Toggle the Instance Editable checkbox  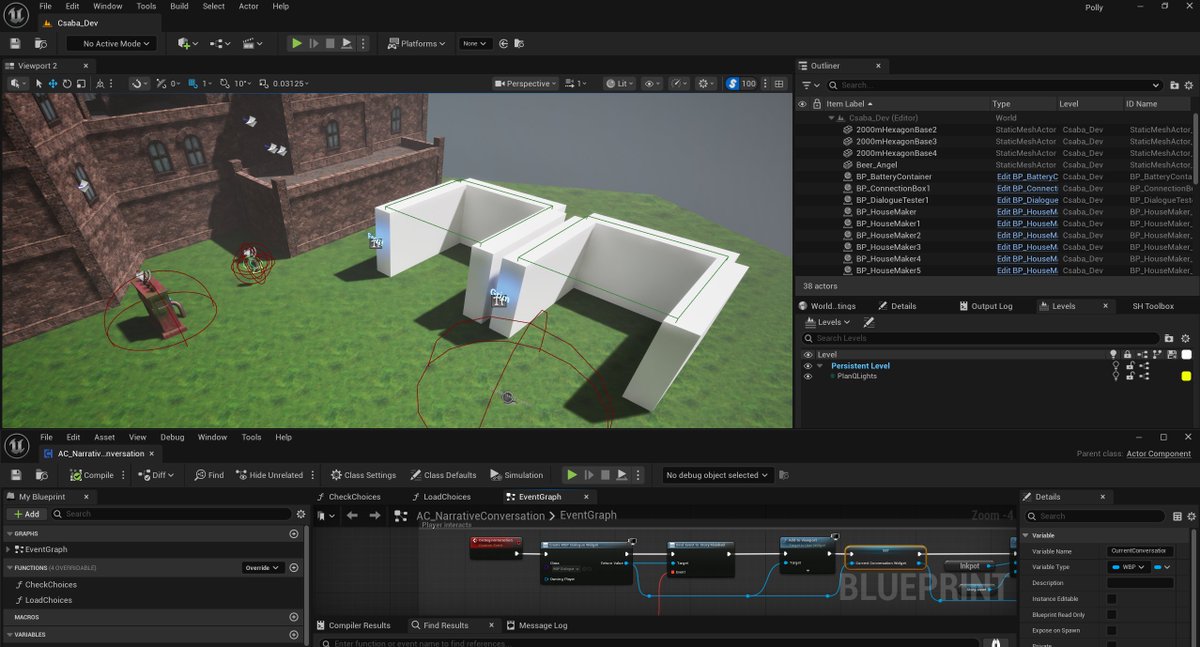(1112, 599)
